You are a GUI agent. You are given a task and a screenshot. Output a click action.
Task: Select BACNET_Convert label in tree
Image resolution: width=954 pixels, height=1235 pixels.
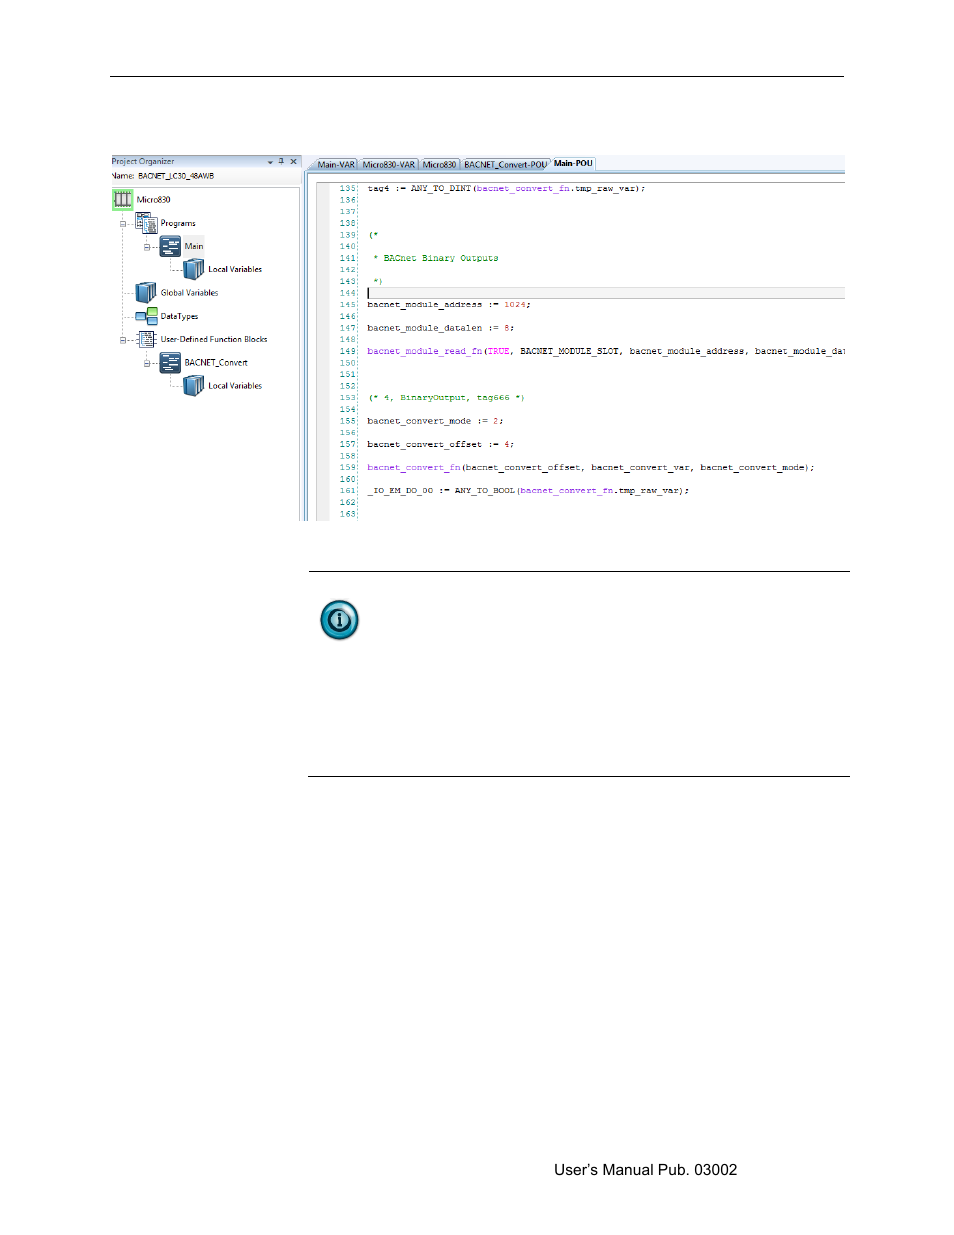click(x=216, y=363)
